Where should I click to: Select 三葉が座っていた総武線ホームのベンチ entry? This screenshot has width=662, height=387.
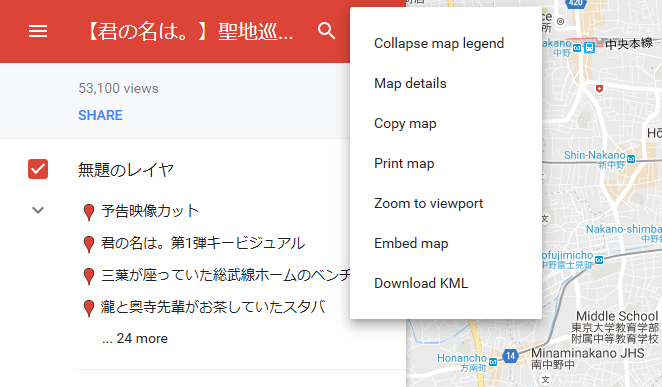point(225,275)
